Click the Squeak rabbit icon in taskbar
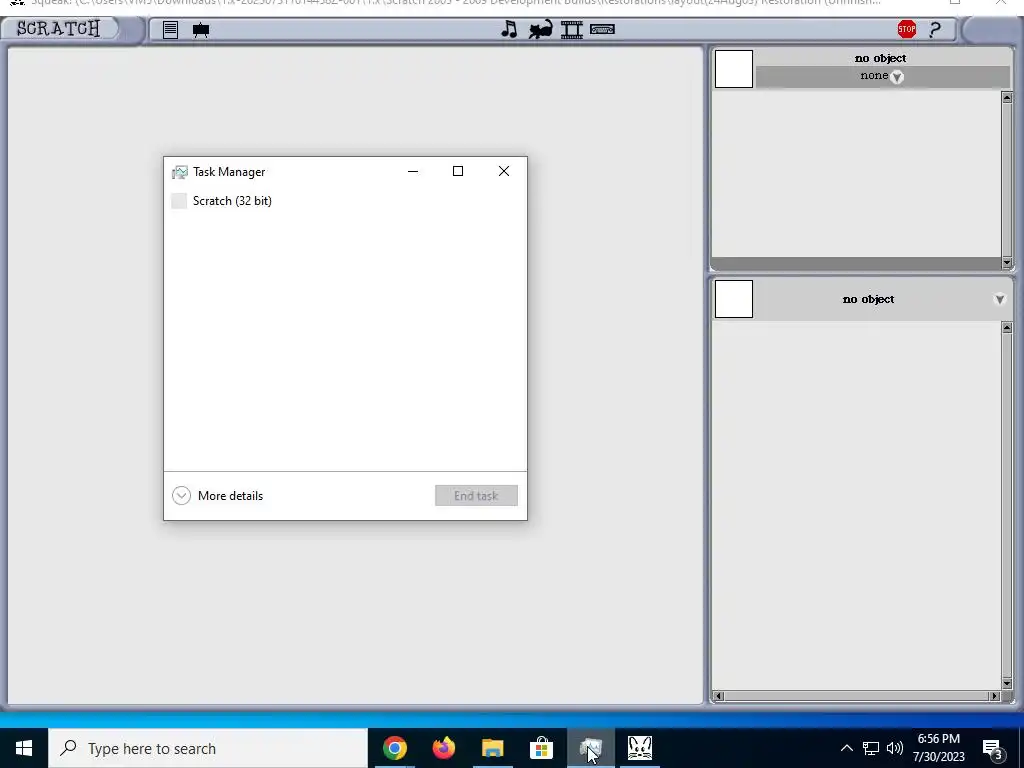1024x768 pixels. coord(639,748)
